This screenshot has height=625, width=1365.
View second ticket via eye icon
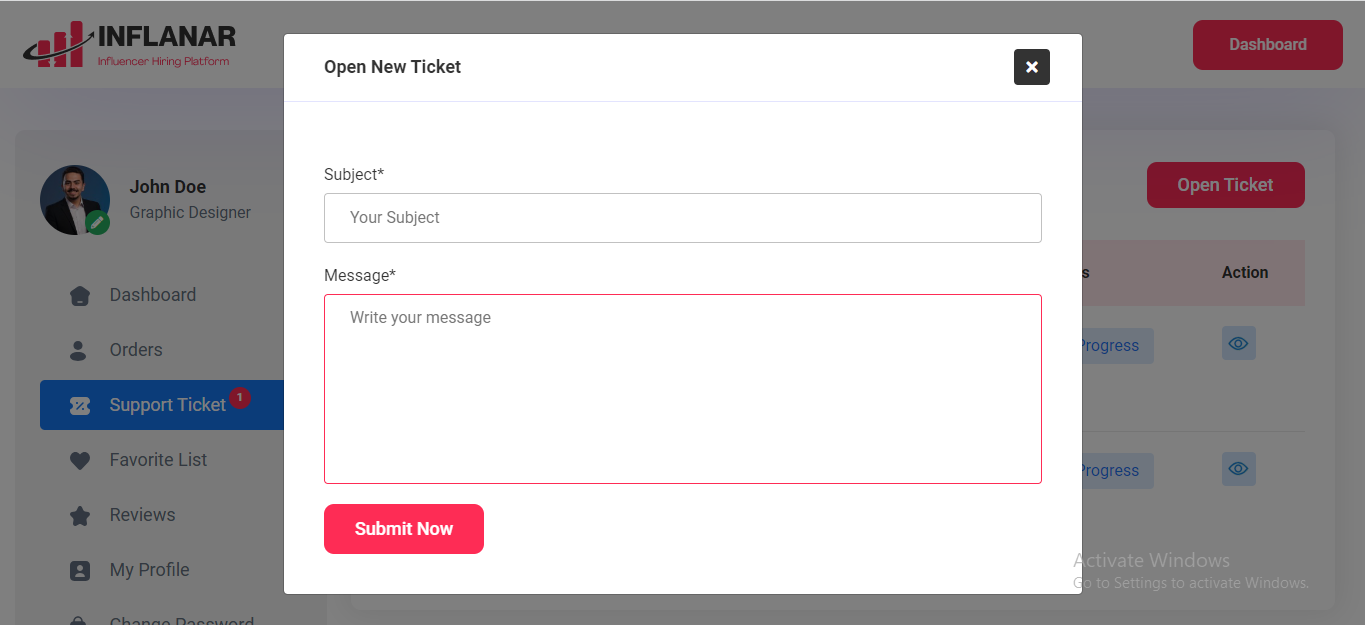coord(1238,468)
